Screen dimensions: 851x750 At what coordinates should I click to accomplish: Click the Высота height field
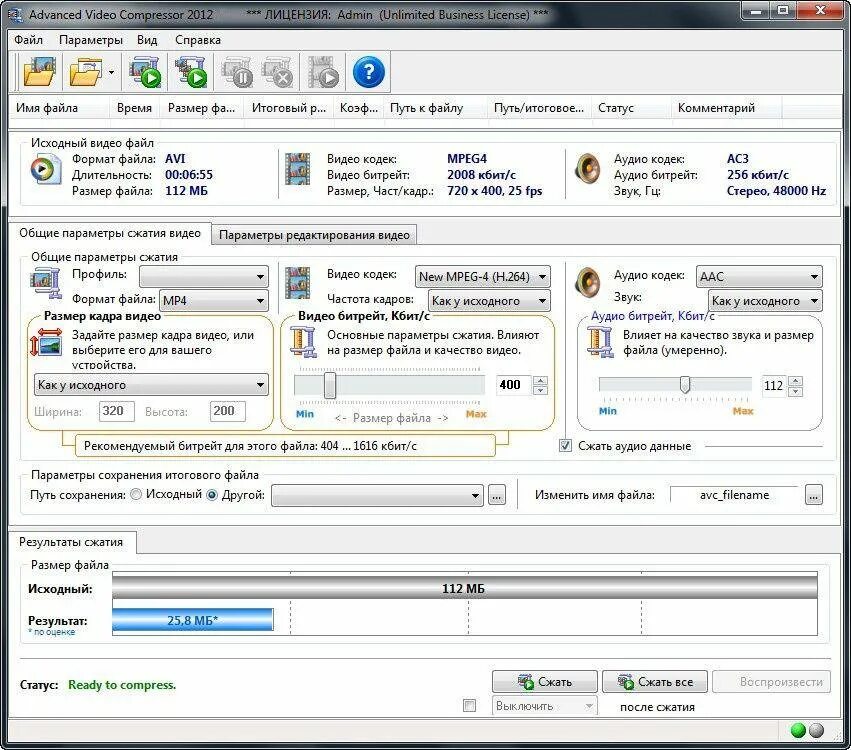click(x=227, y=411)
